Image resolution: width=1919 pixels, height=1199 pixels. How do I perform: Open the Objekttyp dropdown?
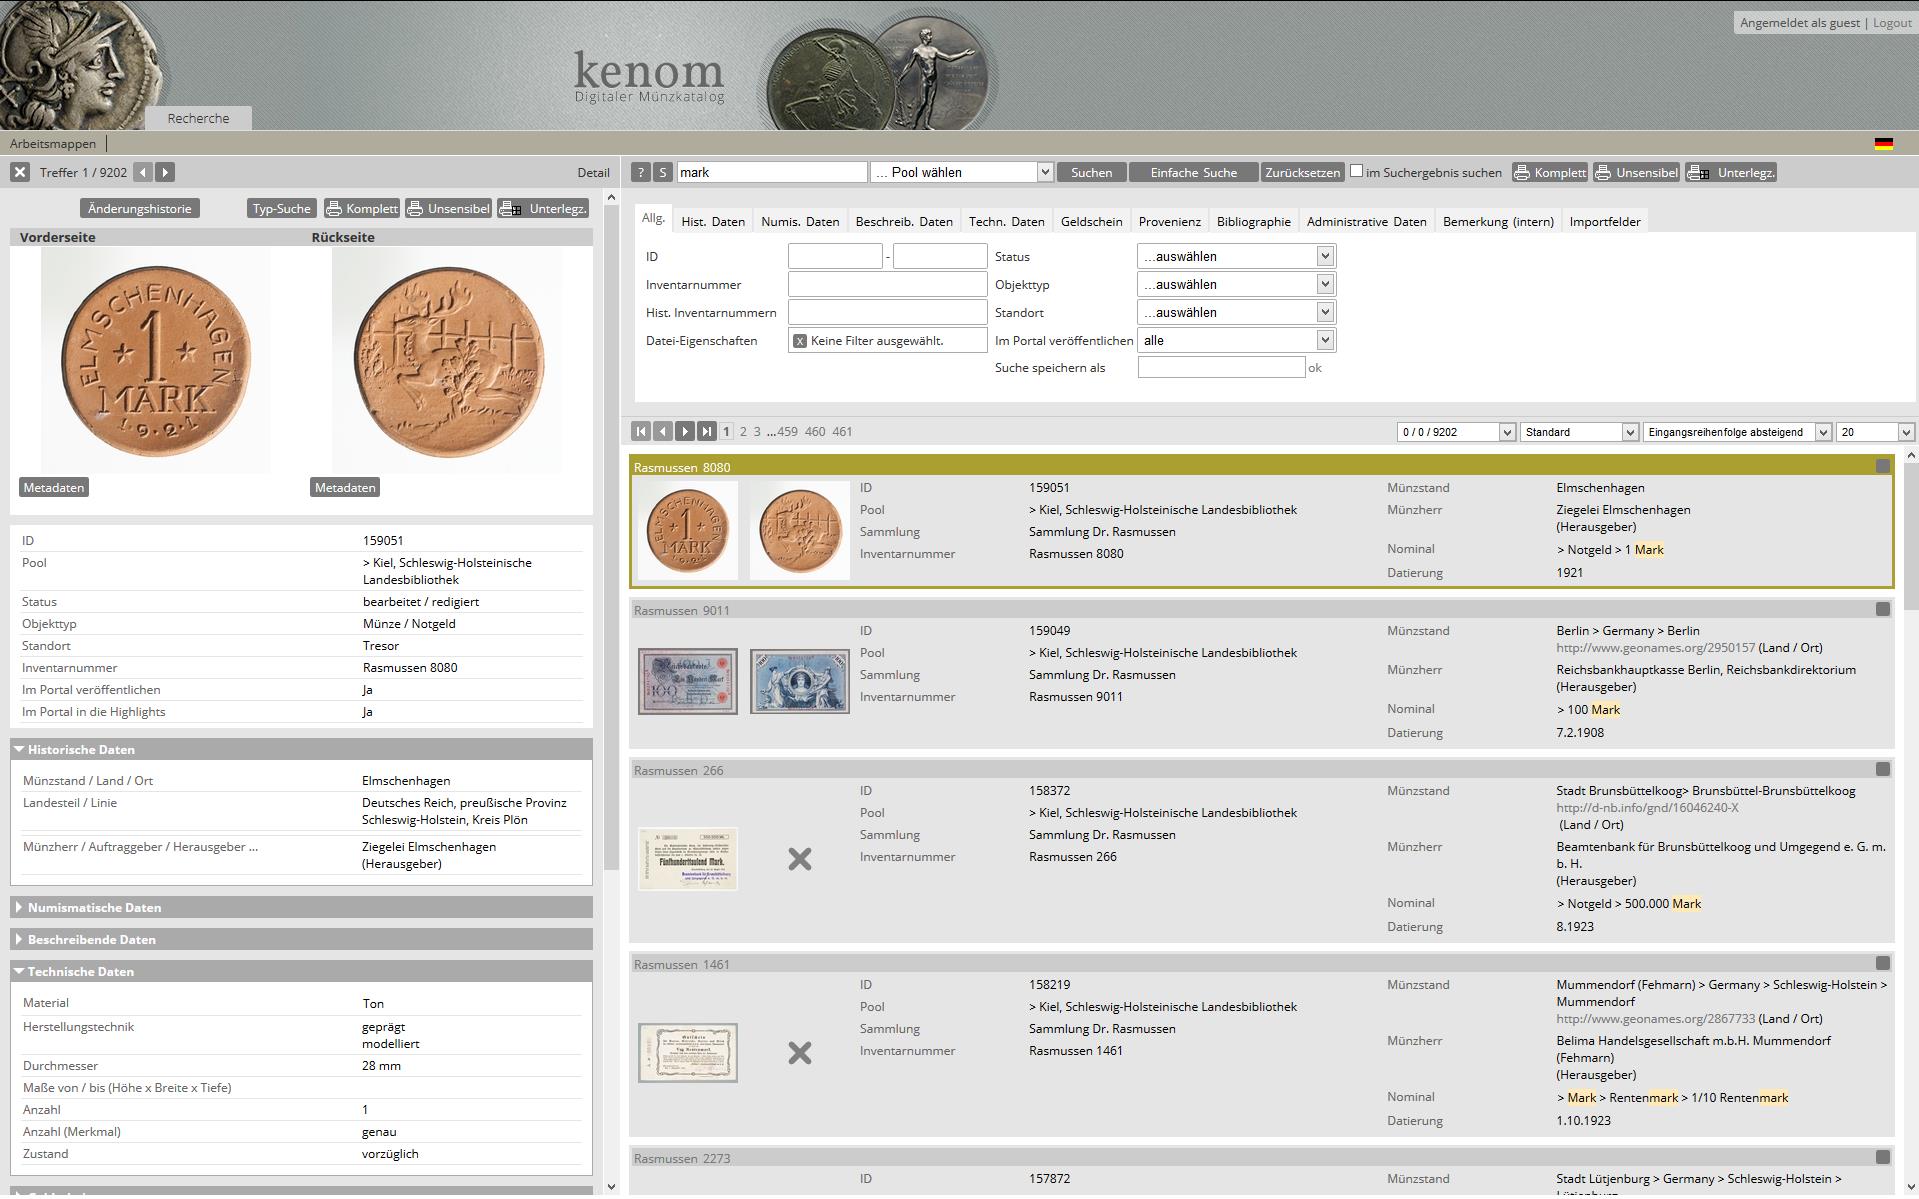coord(1236,284)
